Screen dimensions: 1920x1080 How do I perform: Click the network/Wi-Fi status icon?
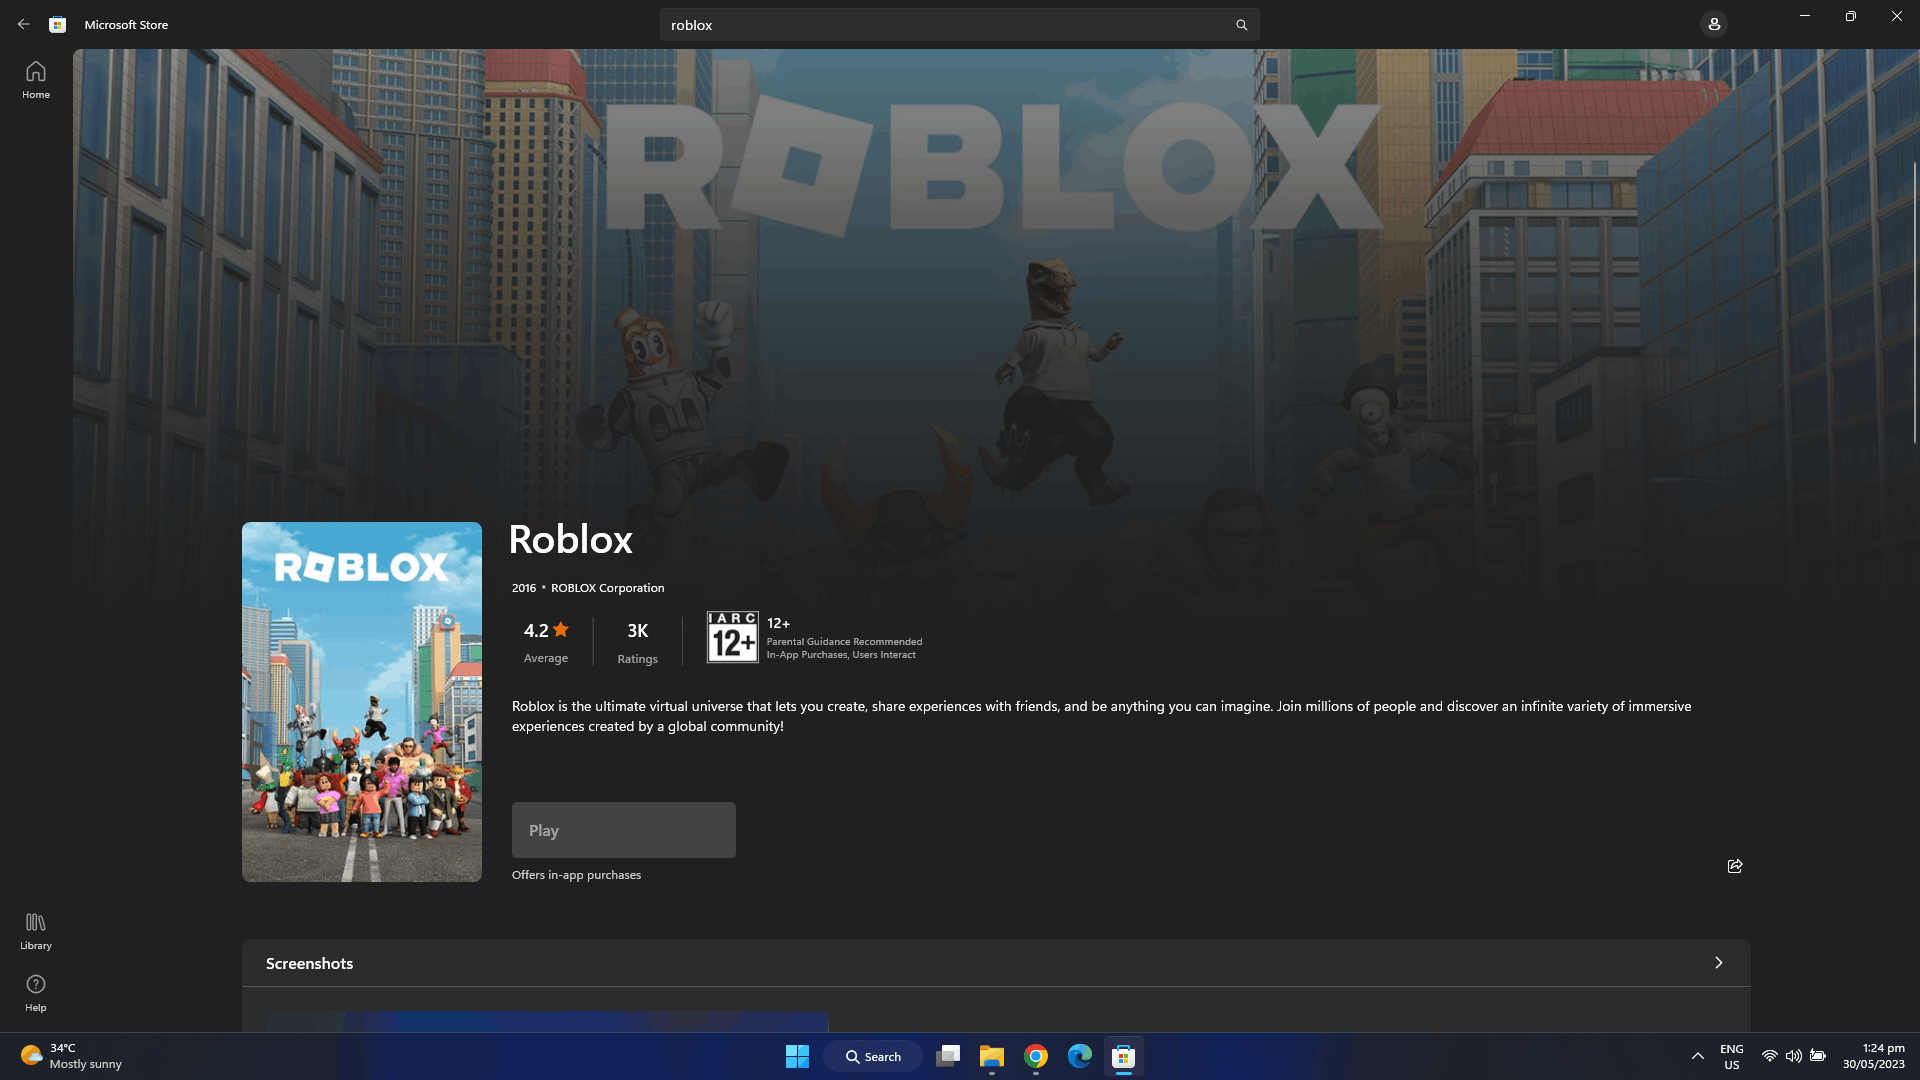1768,1055
